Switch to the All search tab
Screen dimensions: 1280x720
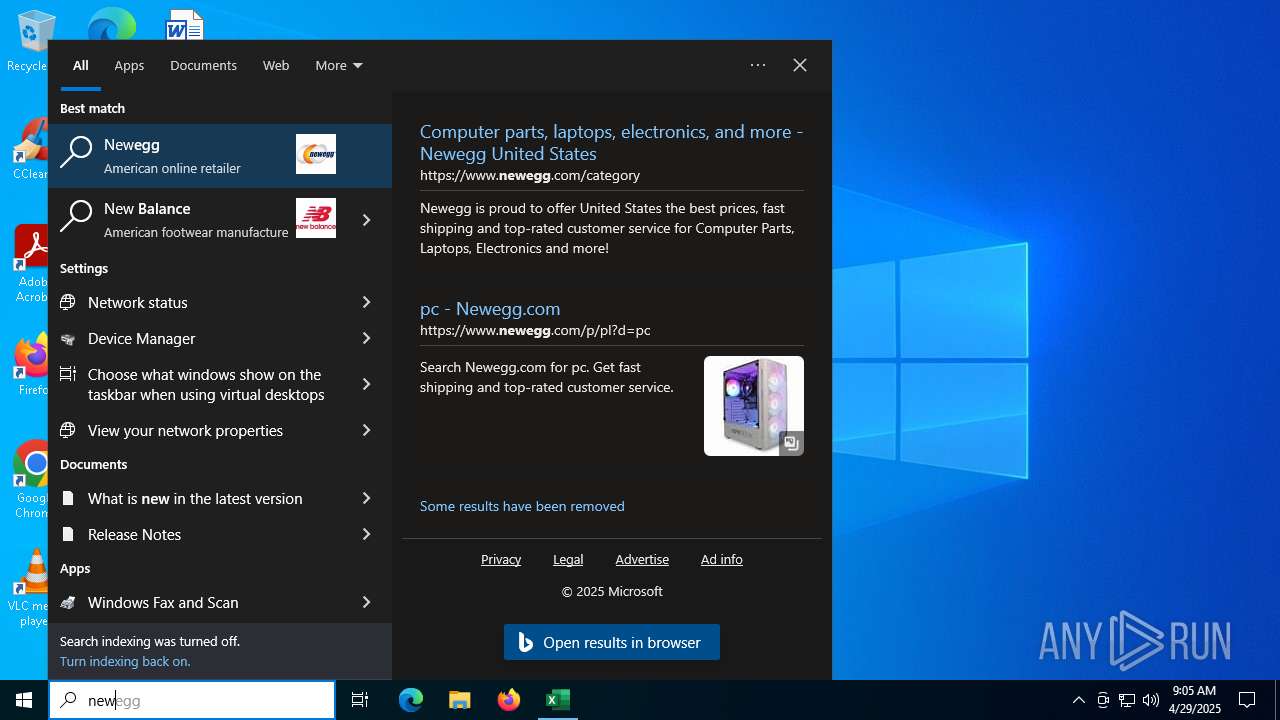point(81,65)
